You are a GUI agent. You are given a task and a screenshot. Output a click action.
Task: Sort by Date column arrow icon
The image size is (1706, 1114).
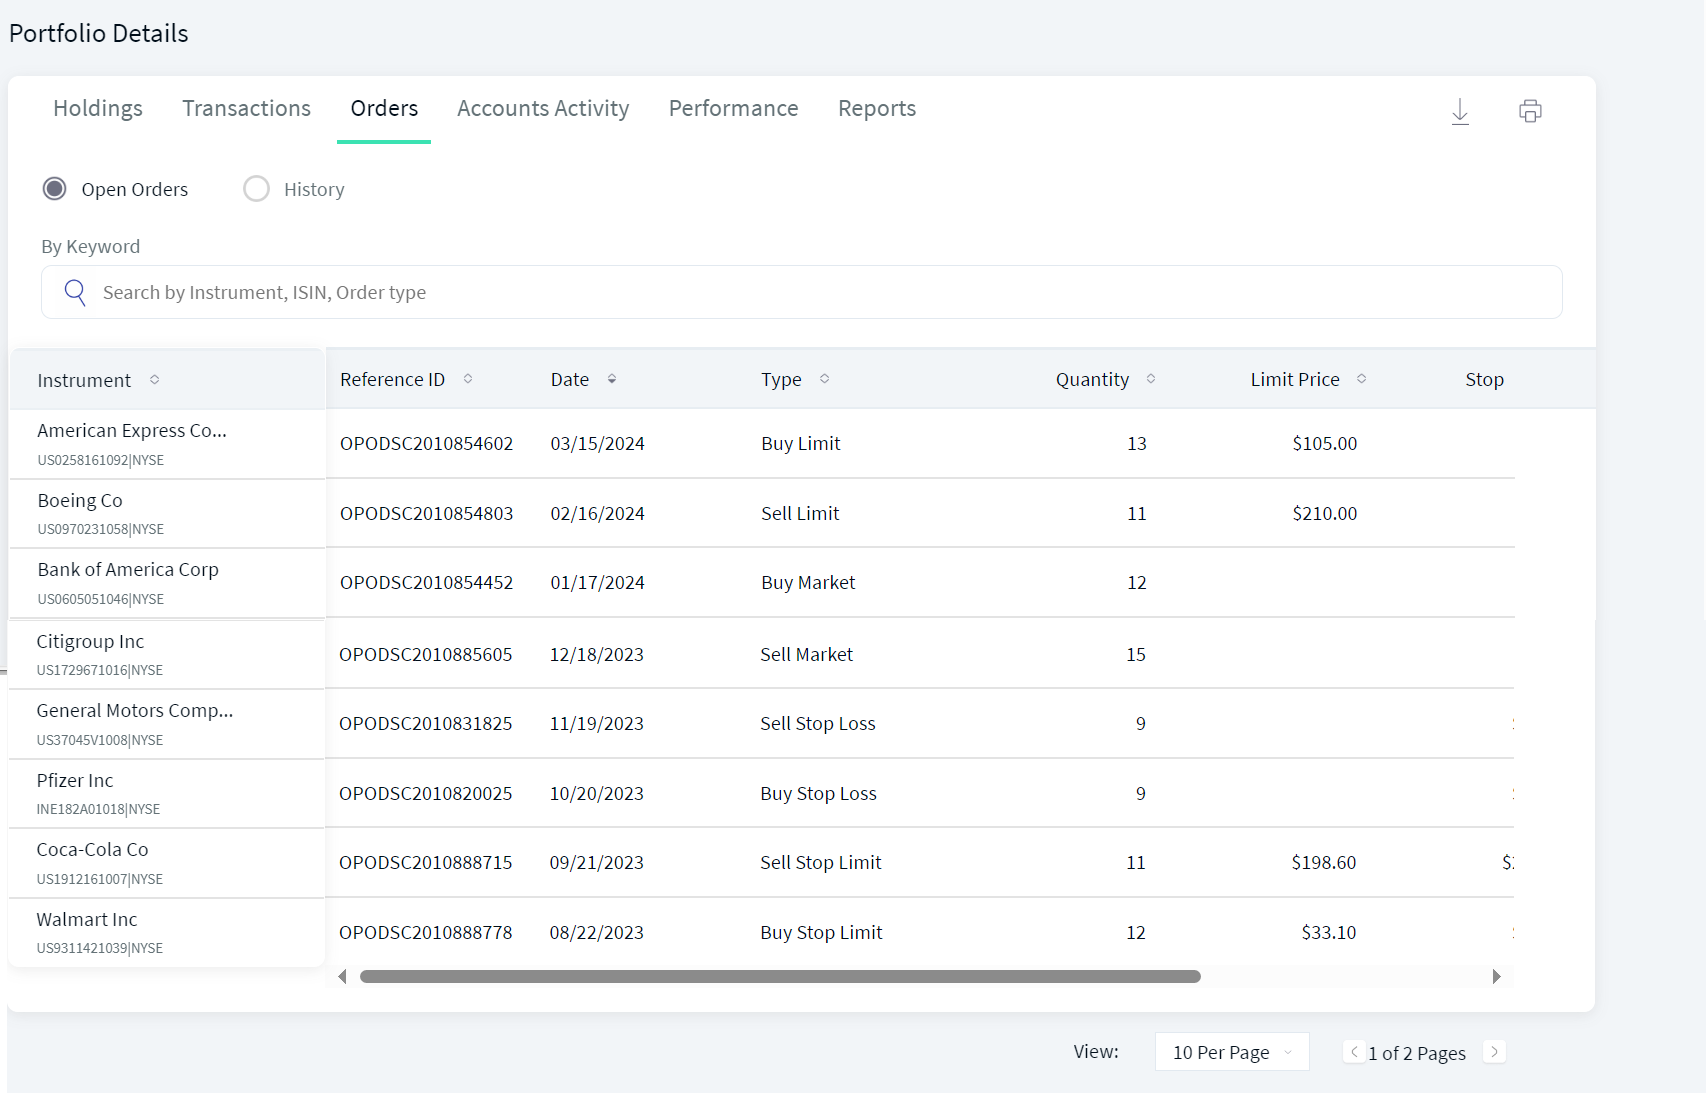click(x=612, y=379)
